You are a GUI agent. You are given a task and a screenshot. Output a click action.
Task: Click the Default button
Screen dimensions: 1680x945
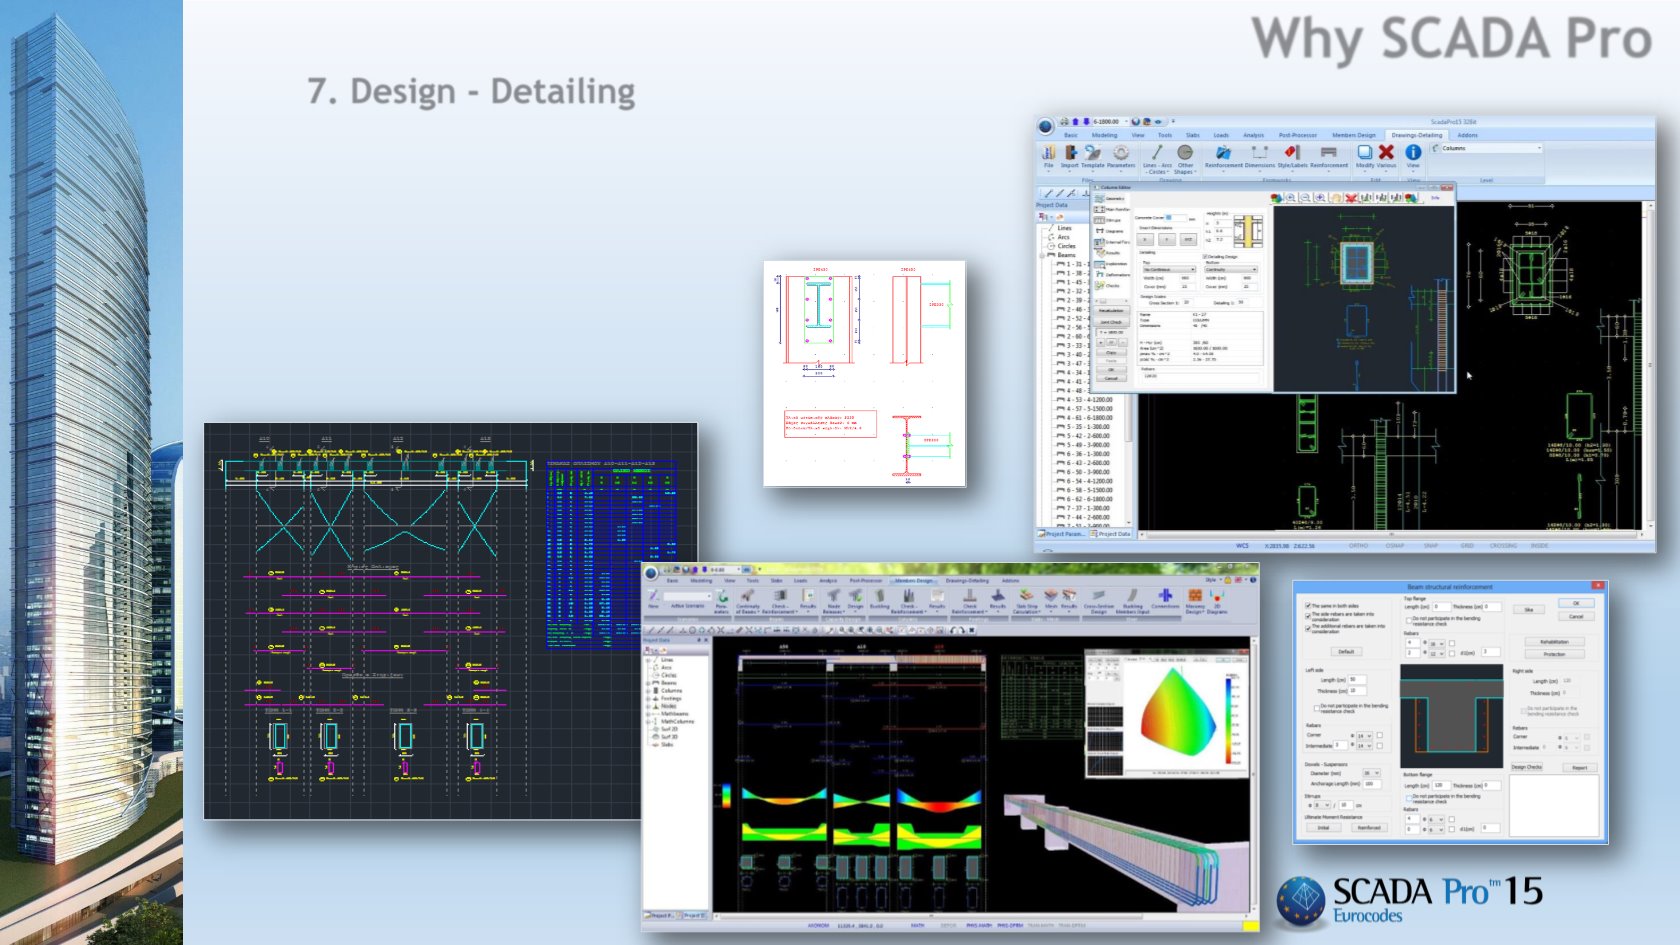pyautogui.click(x=1346, y=652)
